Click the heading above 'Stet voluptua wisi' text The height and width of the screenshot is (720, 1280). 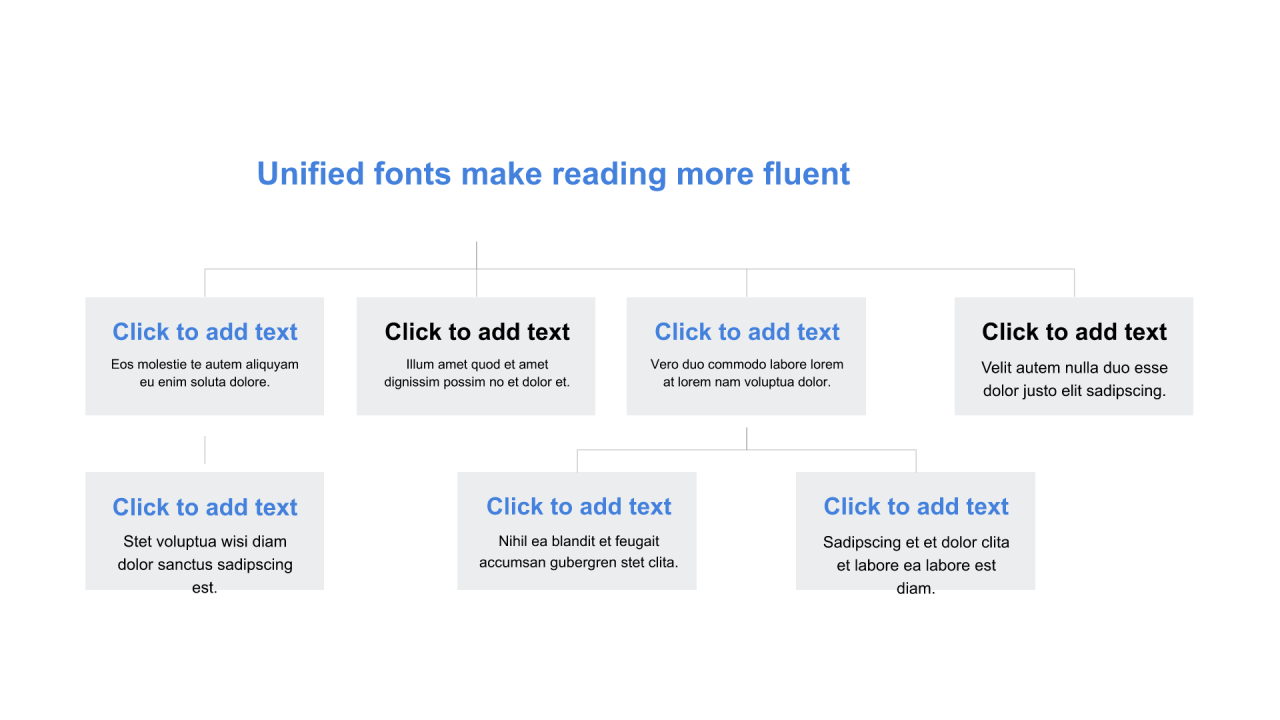click(x=205, y=507)
